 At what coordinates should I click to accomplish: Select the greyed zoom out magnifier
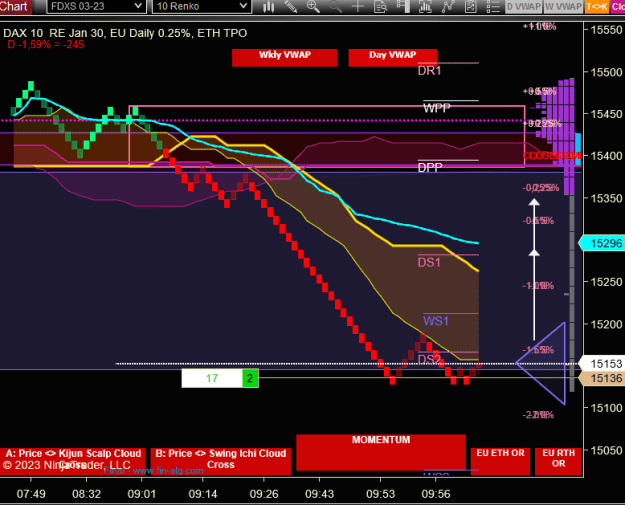[336, 6]
